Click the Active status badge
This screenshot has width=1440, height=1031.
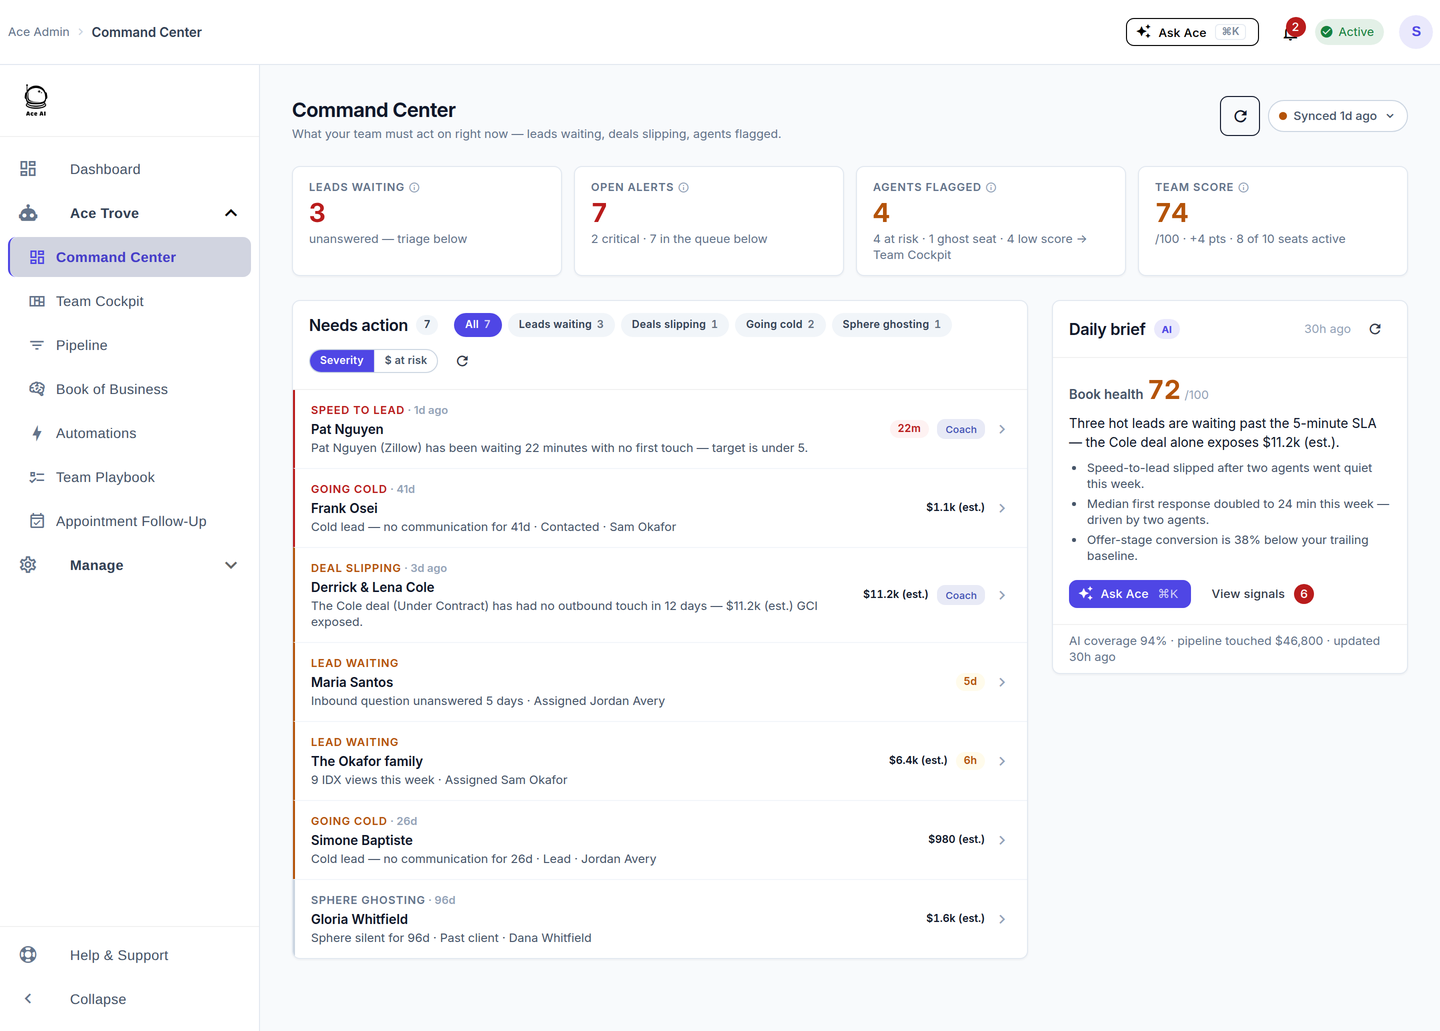tap(1349, 32)
